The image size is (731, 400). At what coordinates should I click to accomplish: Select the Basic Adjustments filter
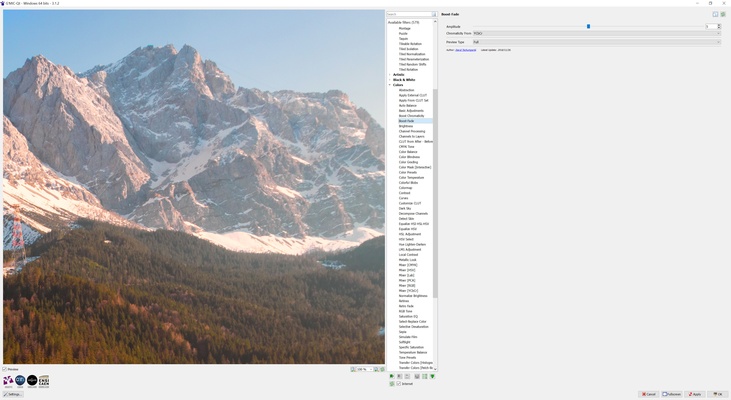411,110
